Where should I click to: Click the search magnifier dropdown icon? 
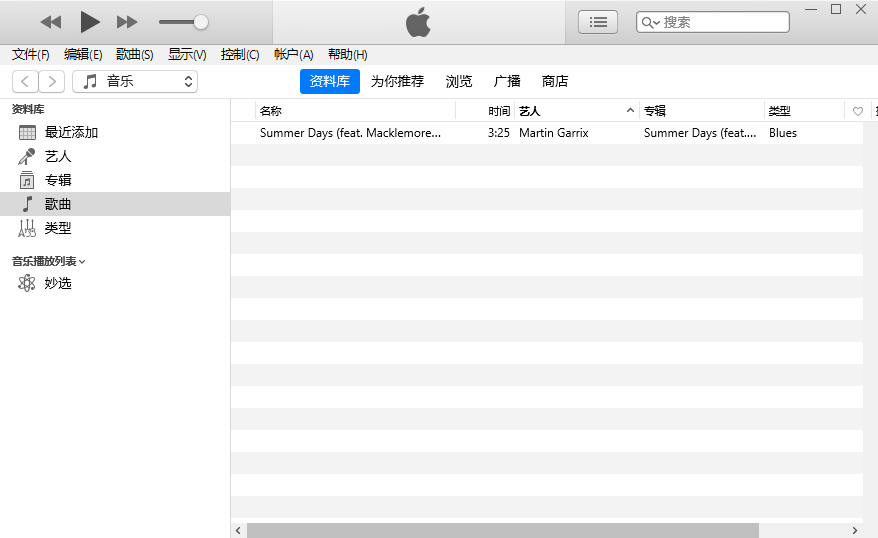pyautogui.click(x=651, y=22)
